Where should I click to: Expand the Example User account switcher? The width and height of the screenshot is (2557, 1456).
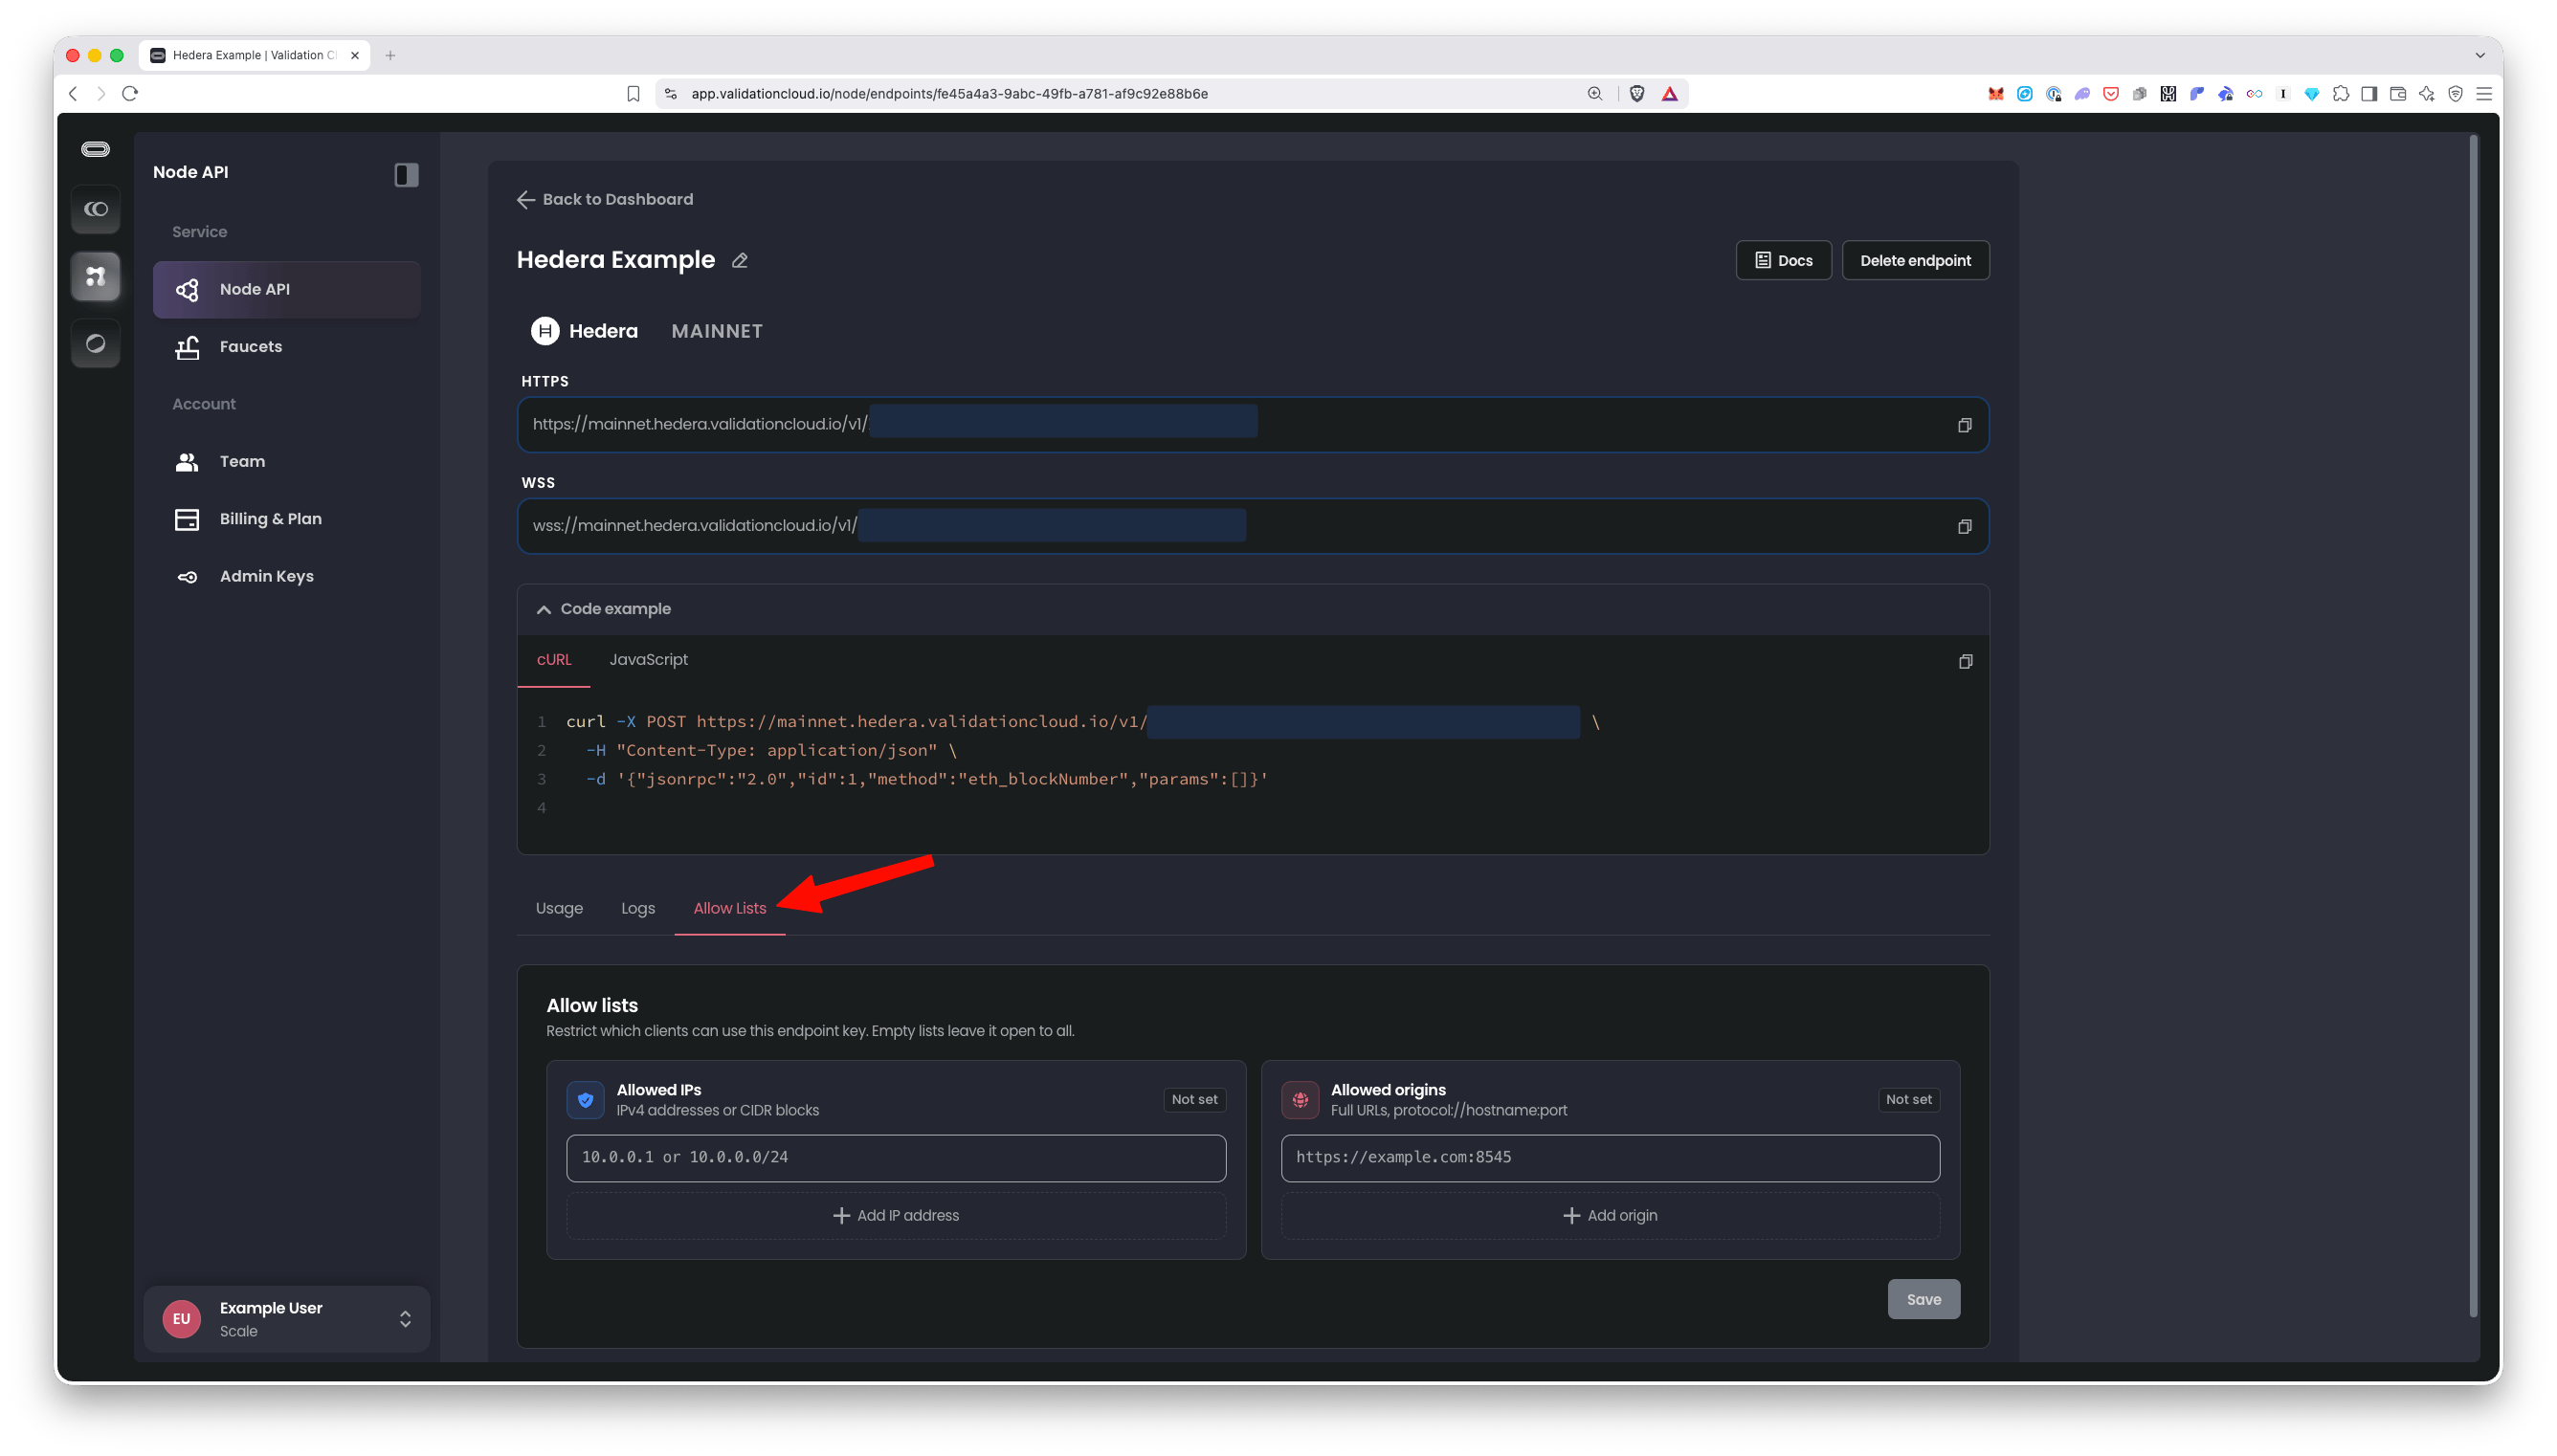click(287, 1319)
